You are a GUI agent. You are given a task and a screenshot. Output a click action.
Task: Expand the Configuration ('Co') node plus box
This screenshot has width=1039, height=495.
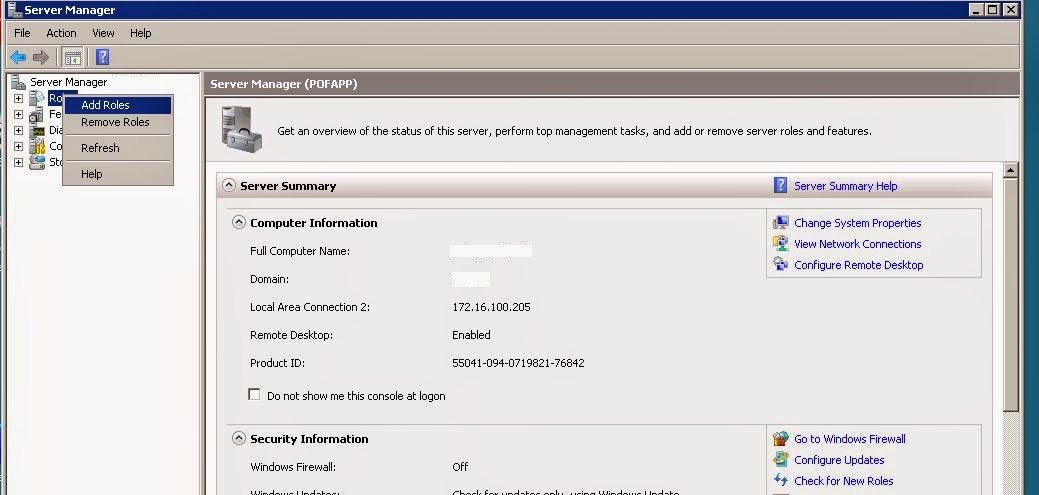point(18,146)
